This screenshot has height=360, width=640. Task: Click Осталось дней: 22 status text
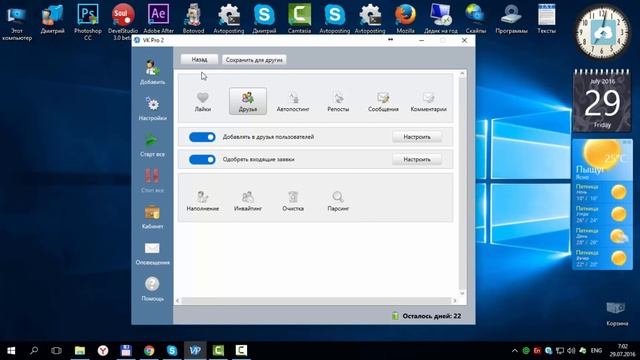pyautogui.click(x=431, y=316)
